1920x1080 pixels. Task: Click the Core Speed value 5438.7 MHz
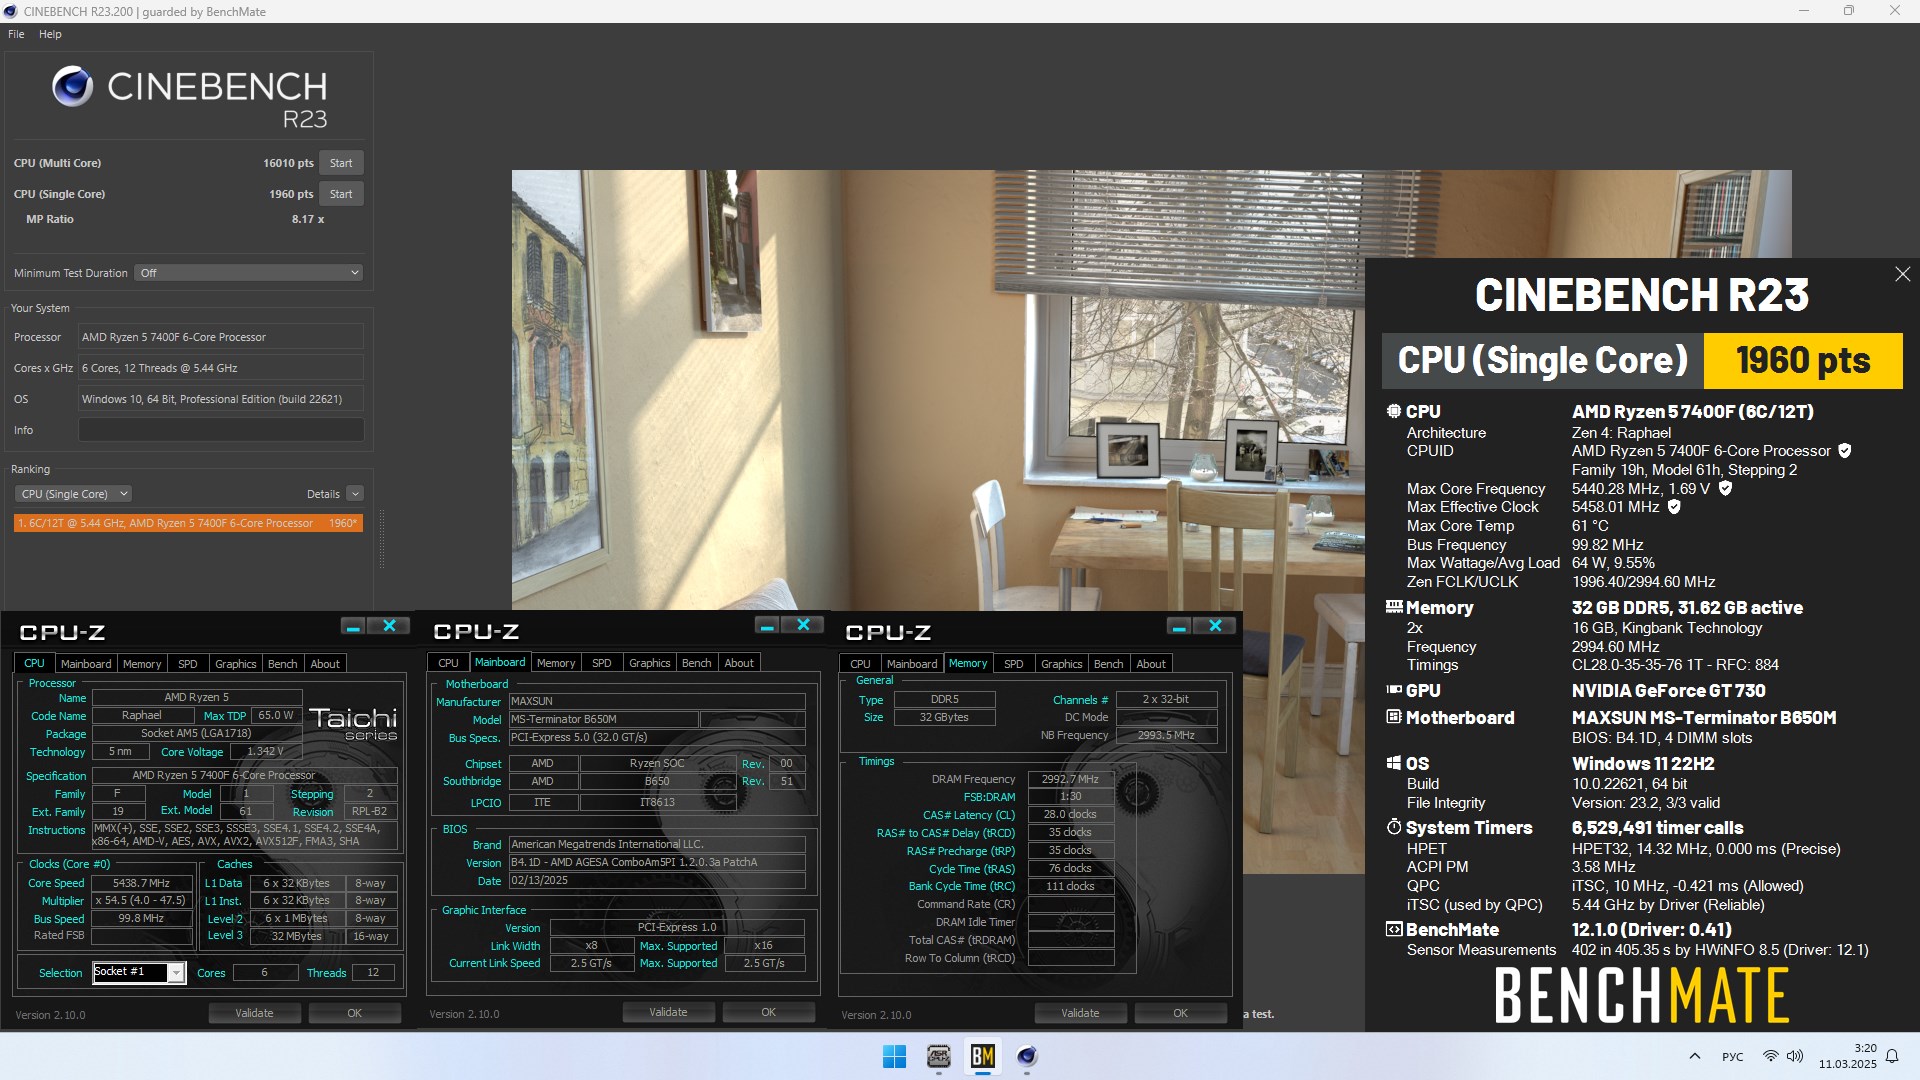[x=141, y=883]
